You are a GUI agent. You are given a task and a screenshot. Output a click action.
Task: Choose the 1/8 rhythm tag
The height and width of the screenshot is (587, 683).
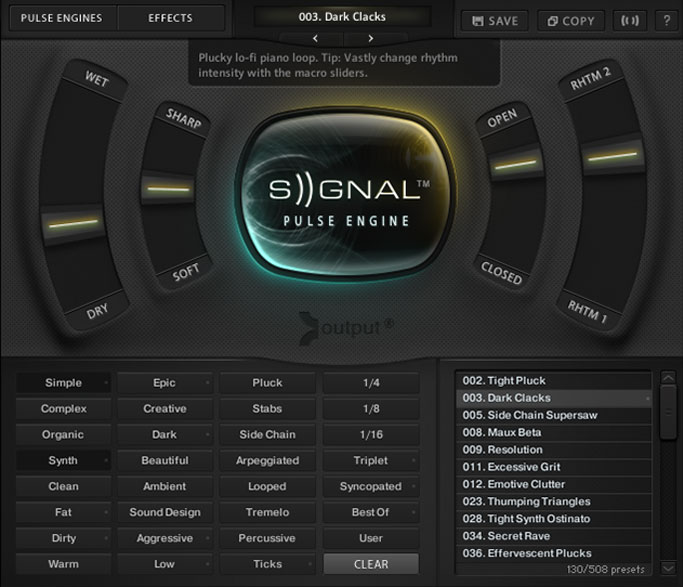click(371, 408)
